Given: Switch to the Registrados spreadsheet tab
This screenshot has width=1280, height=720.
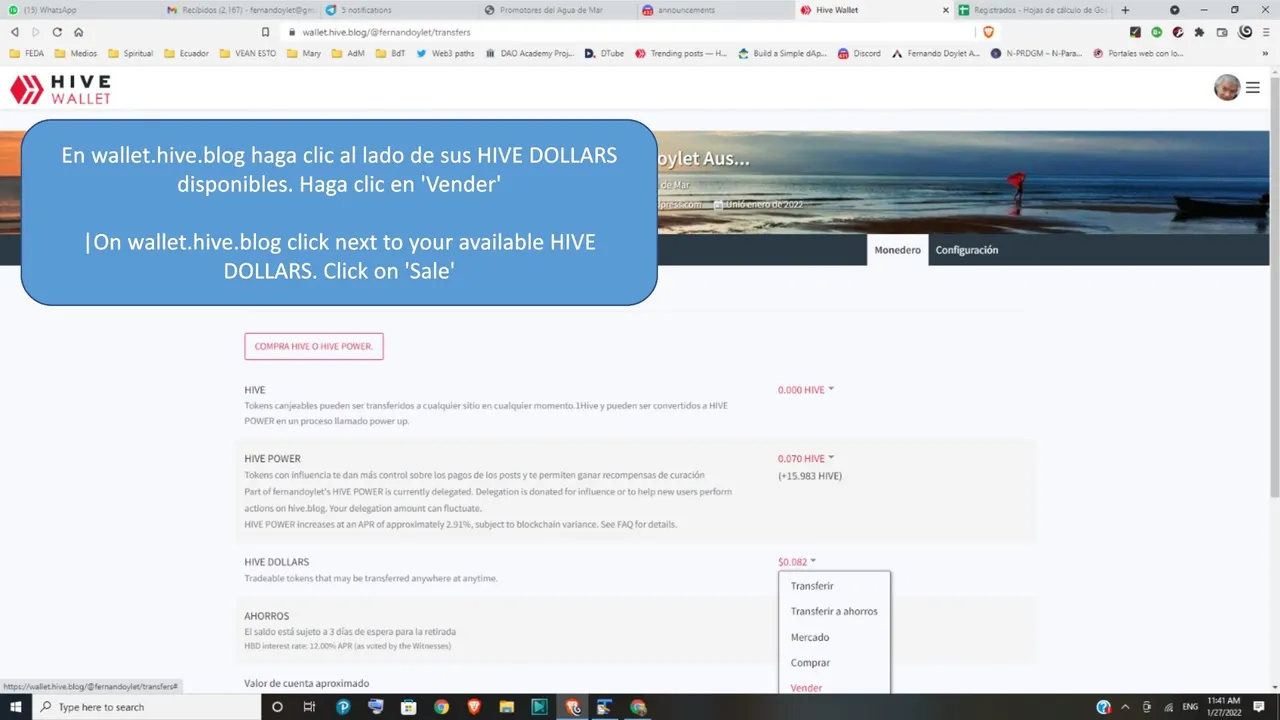Looking at the screenshot, I should [x=1032, y=10].
